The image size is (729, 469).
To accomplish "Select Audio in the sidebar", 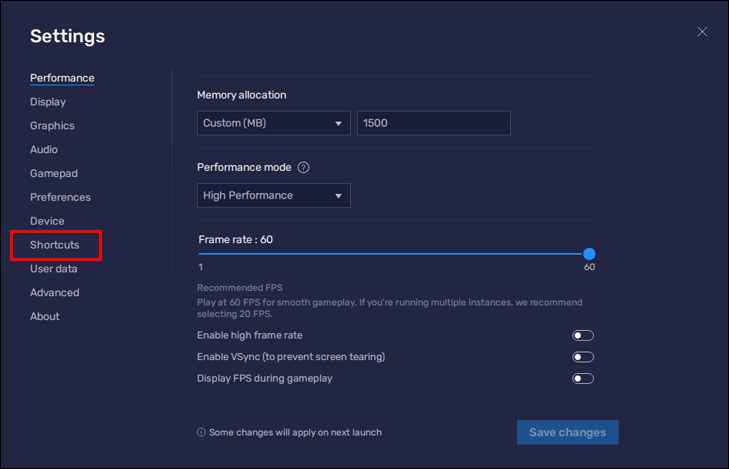I will pyautogui.click(x=44, y=150).
